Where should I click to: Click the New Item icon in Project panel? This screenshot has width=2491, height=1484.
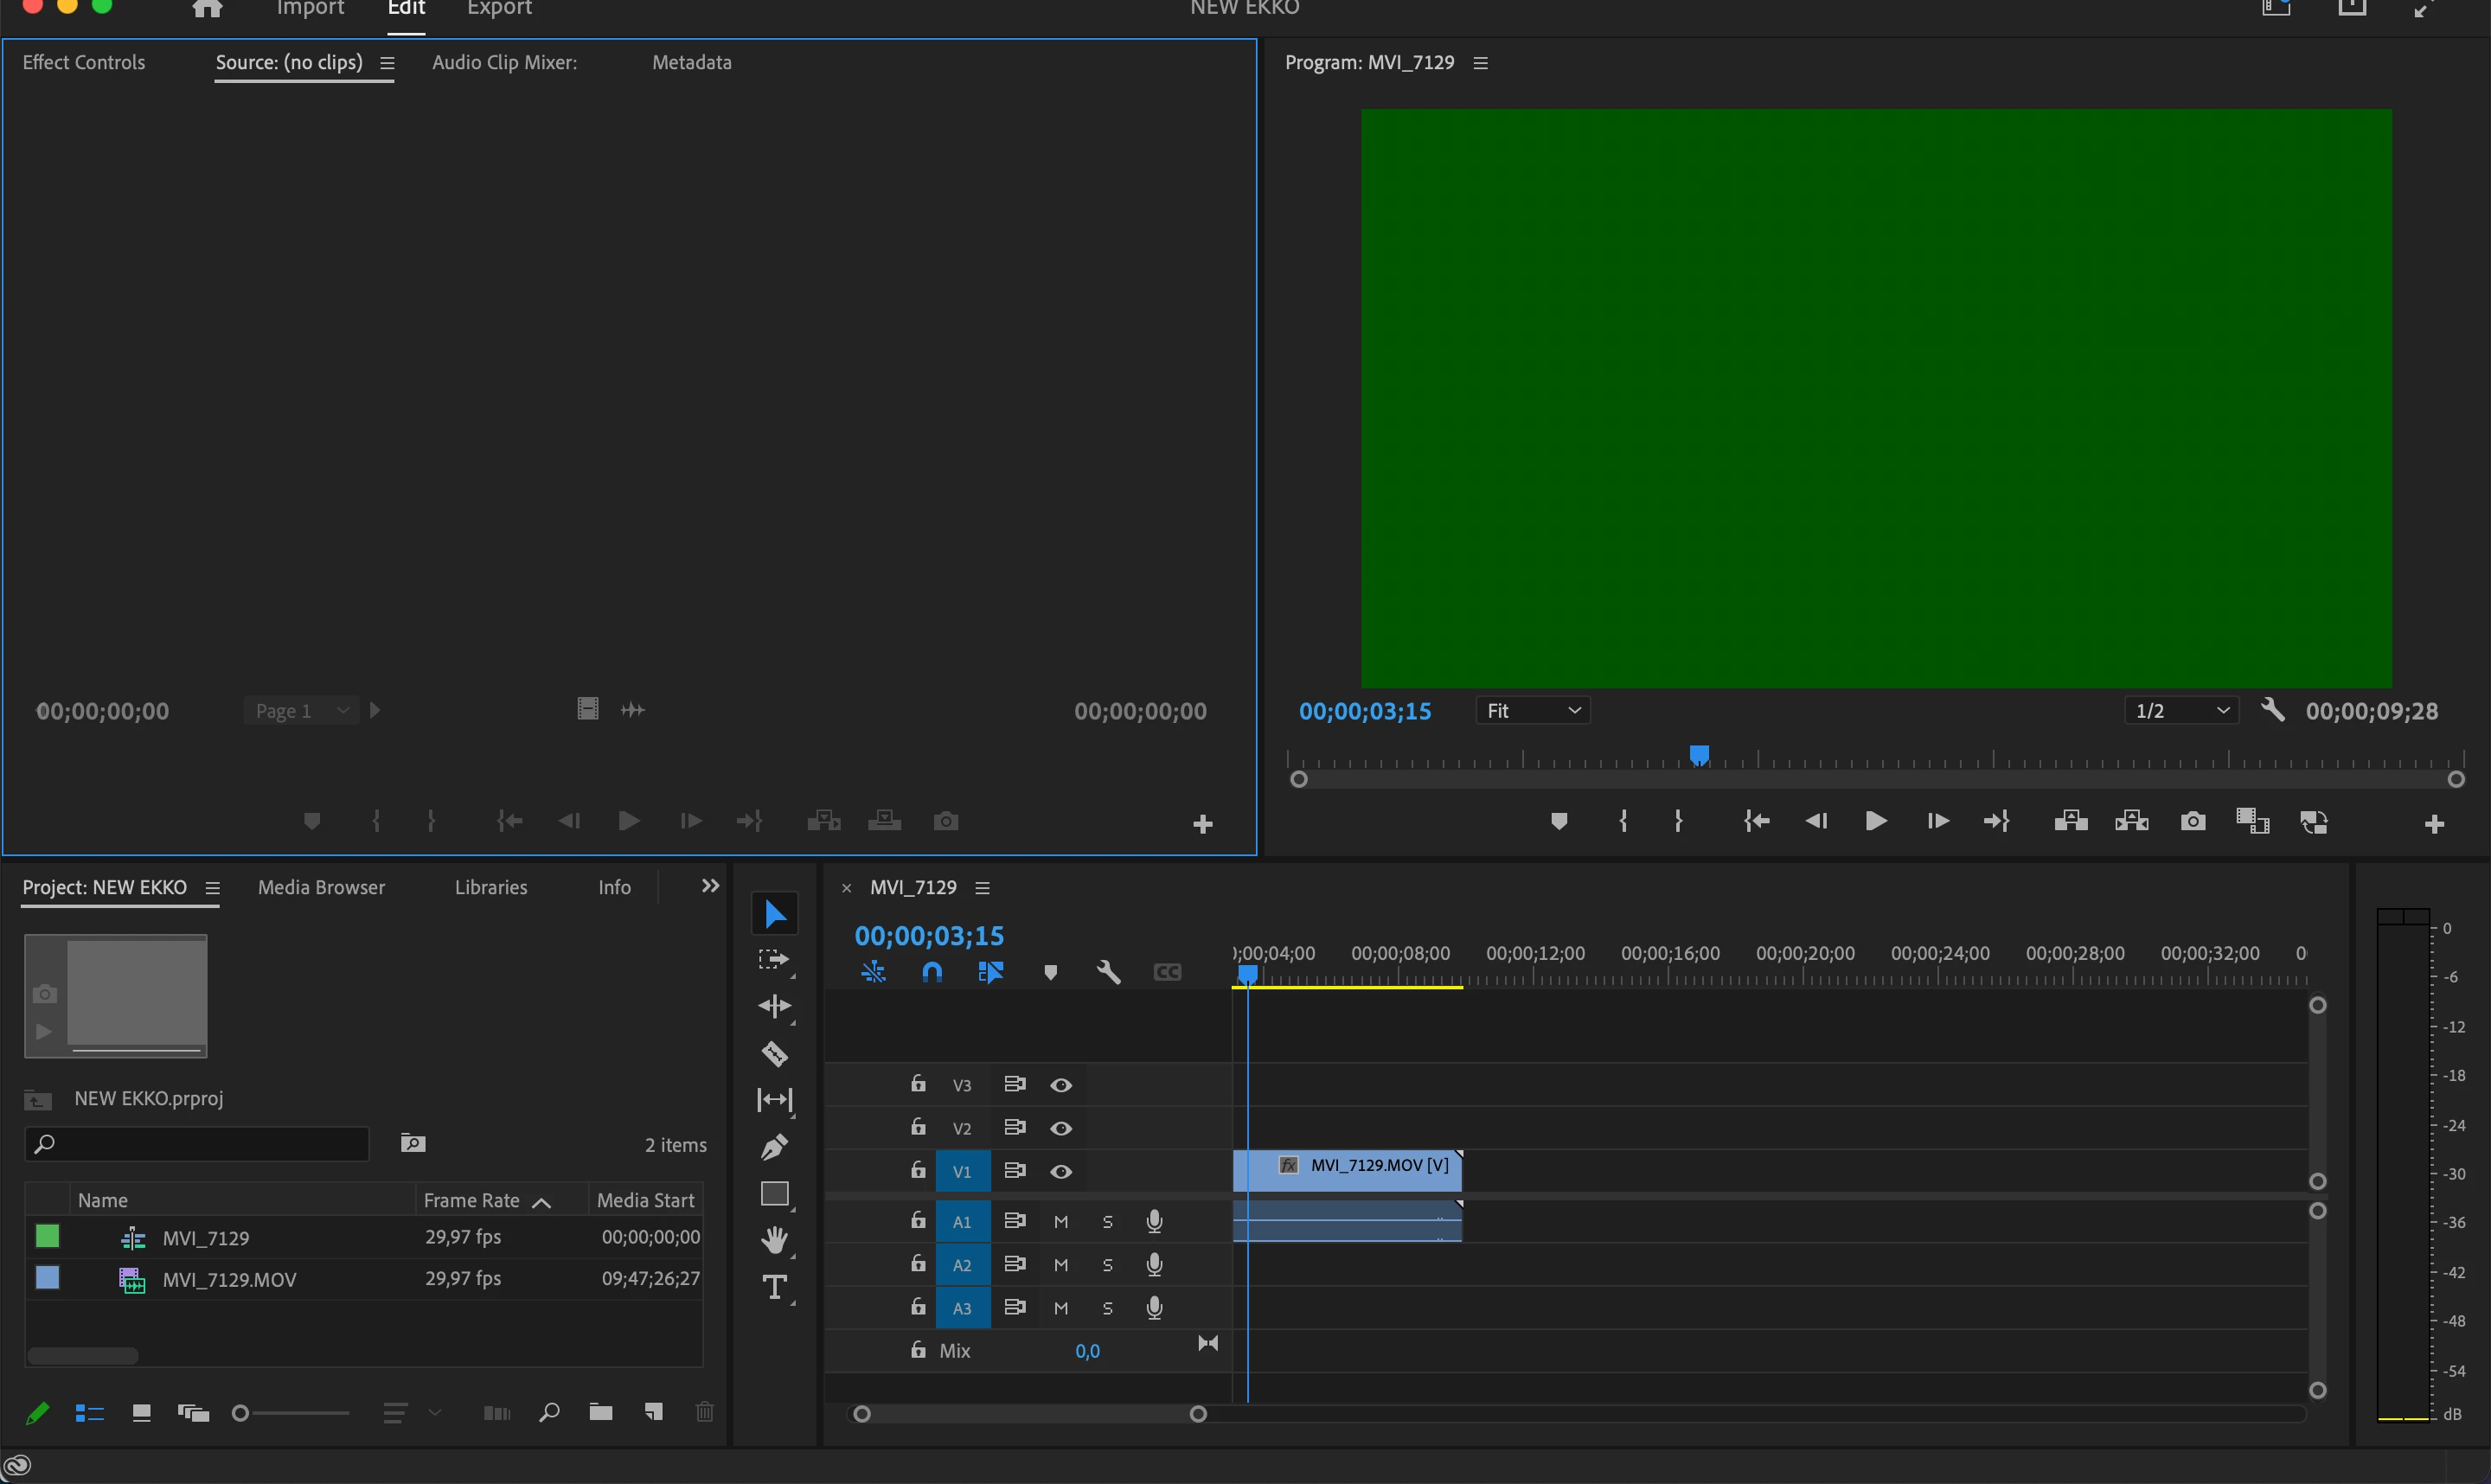654,1412
